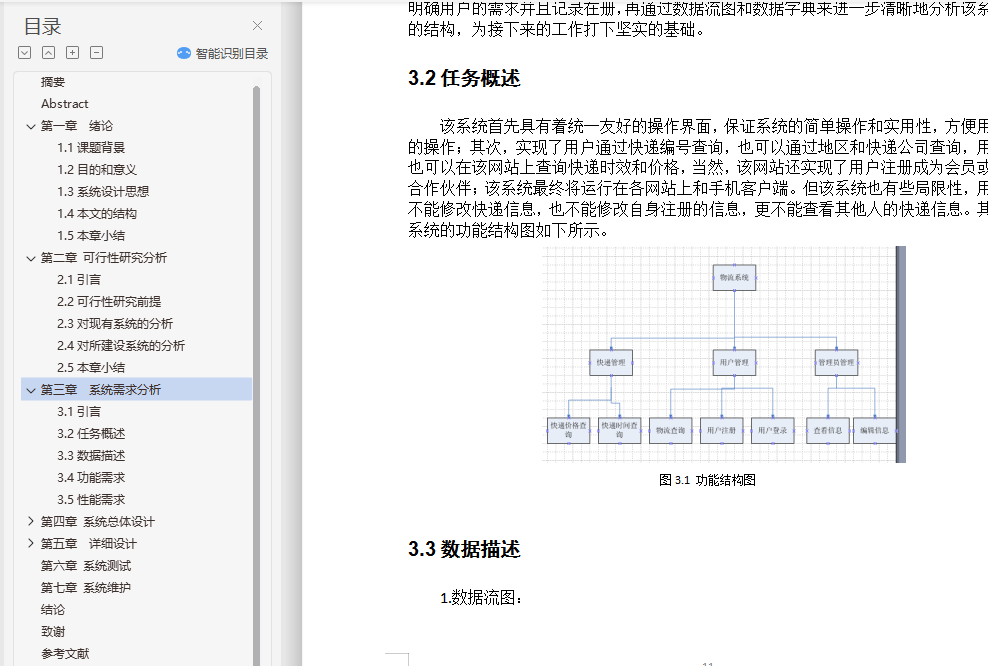Viewport: 988px width, 666px height.
Task: Jump to 3.2 任务概述 in outline
Action: [91, 433]
